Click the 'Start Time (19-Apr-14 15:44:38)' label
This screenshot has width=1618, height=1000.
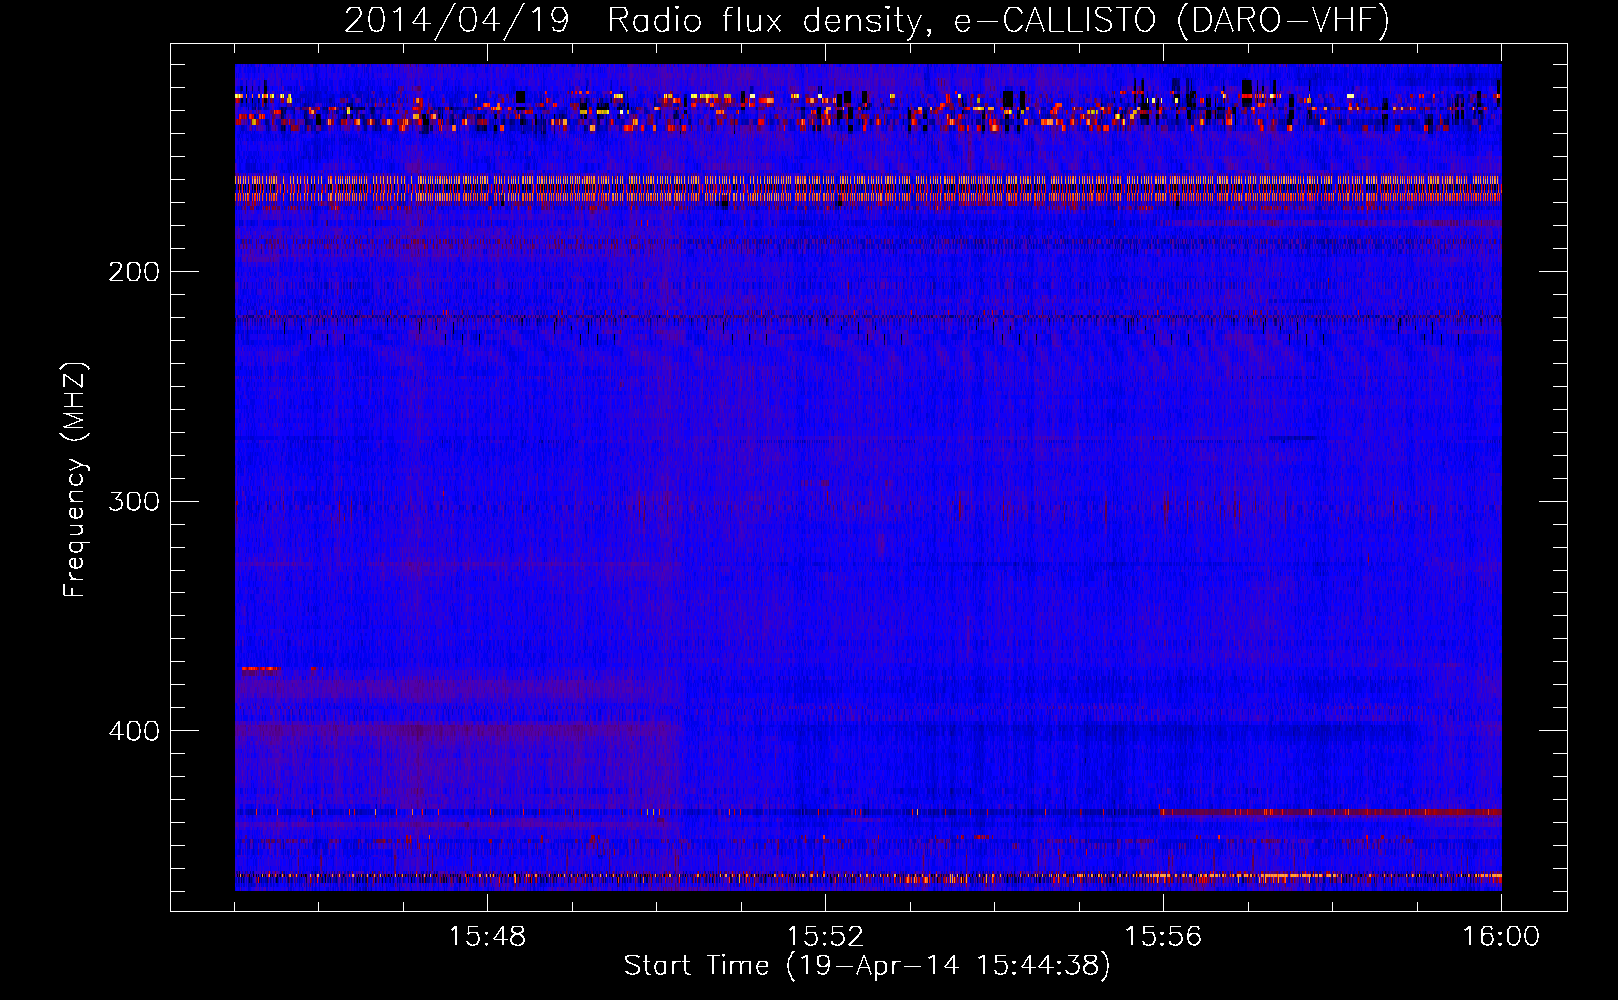coord(867,966)
